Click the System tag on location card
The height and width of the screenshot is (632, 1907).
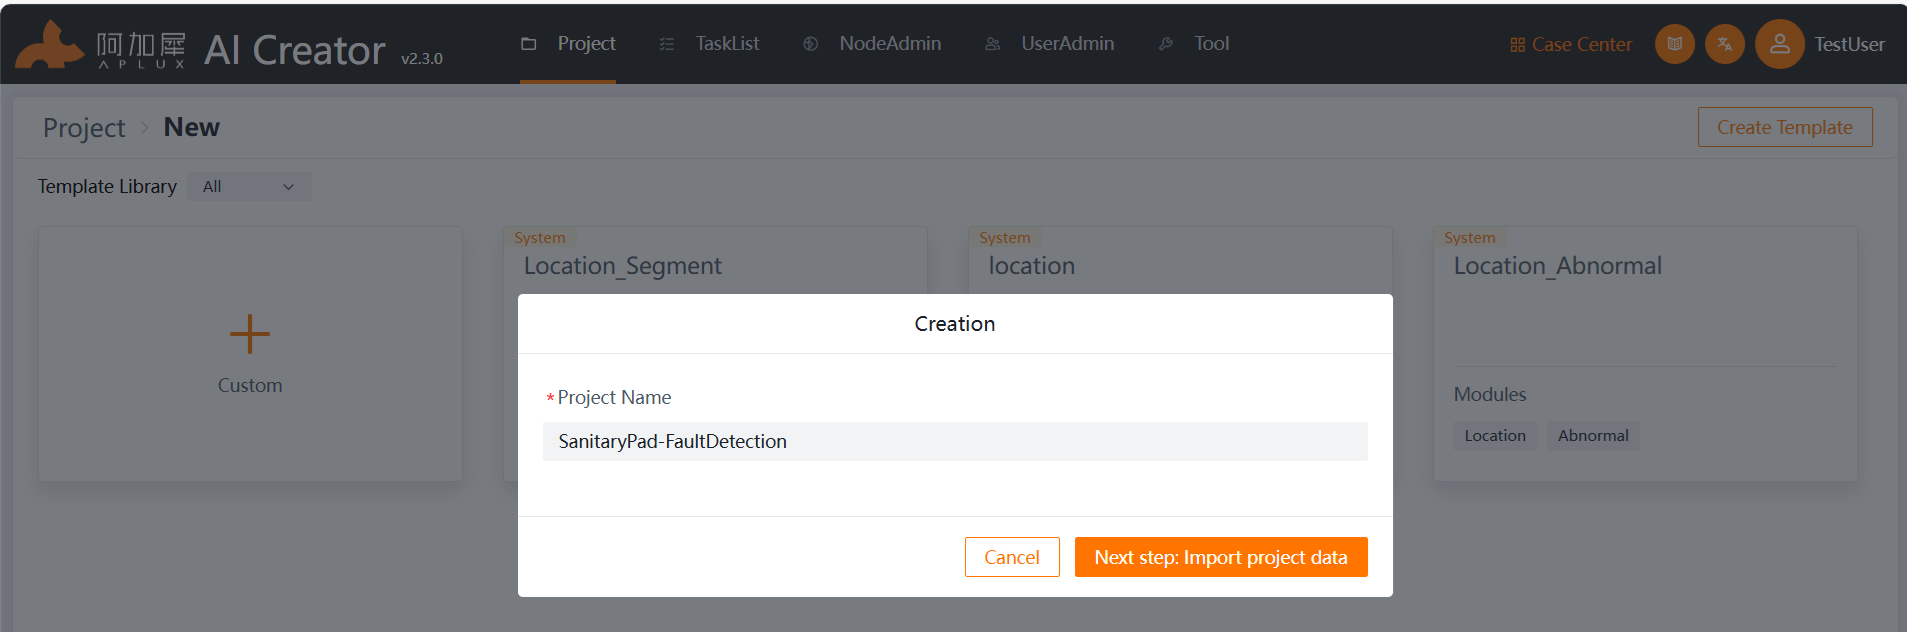pos(1004,238)
